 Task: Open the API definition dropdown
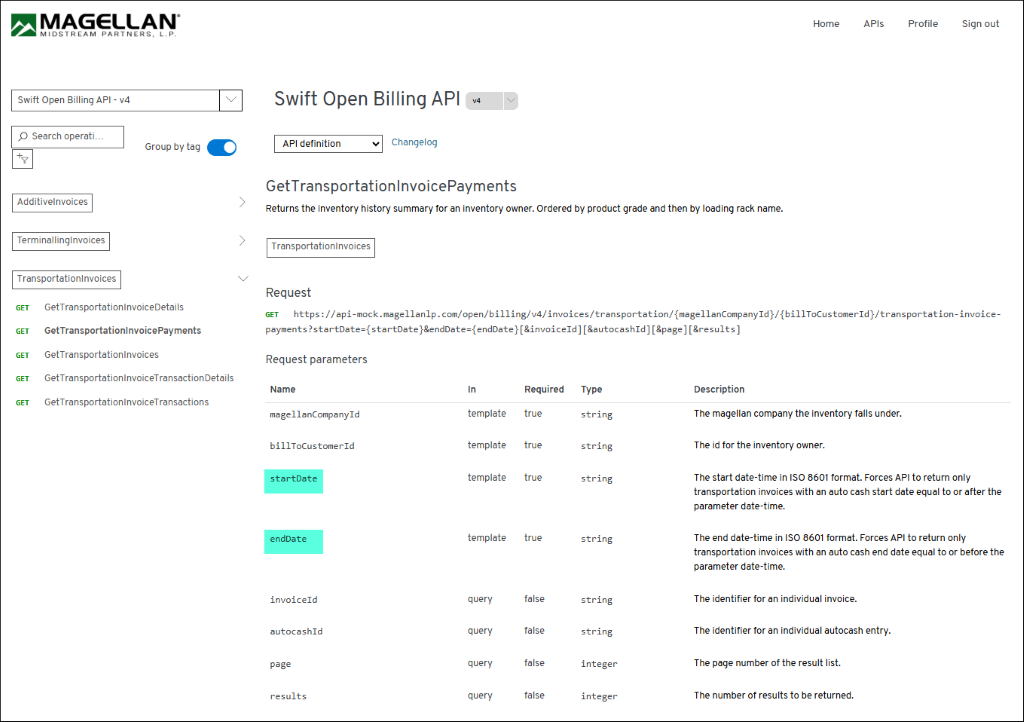[x=328, y=143]
